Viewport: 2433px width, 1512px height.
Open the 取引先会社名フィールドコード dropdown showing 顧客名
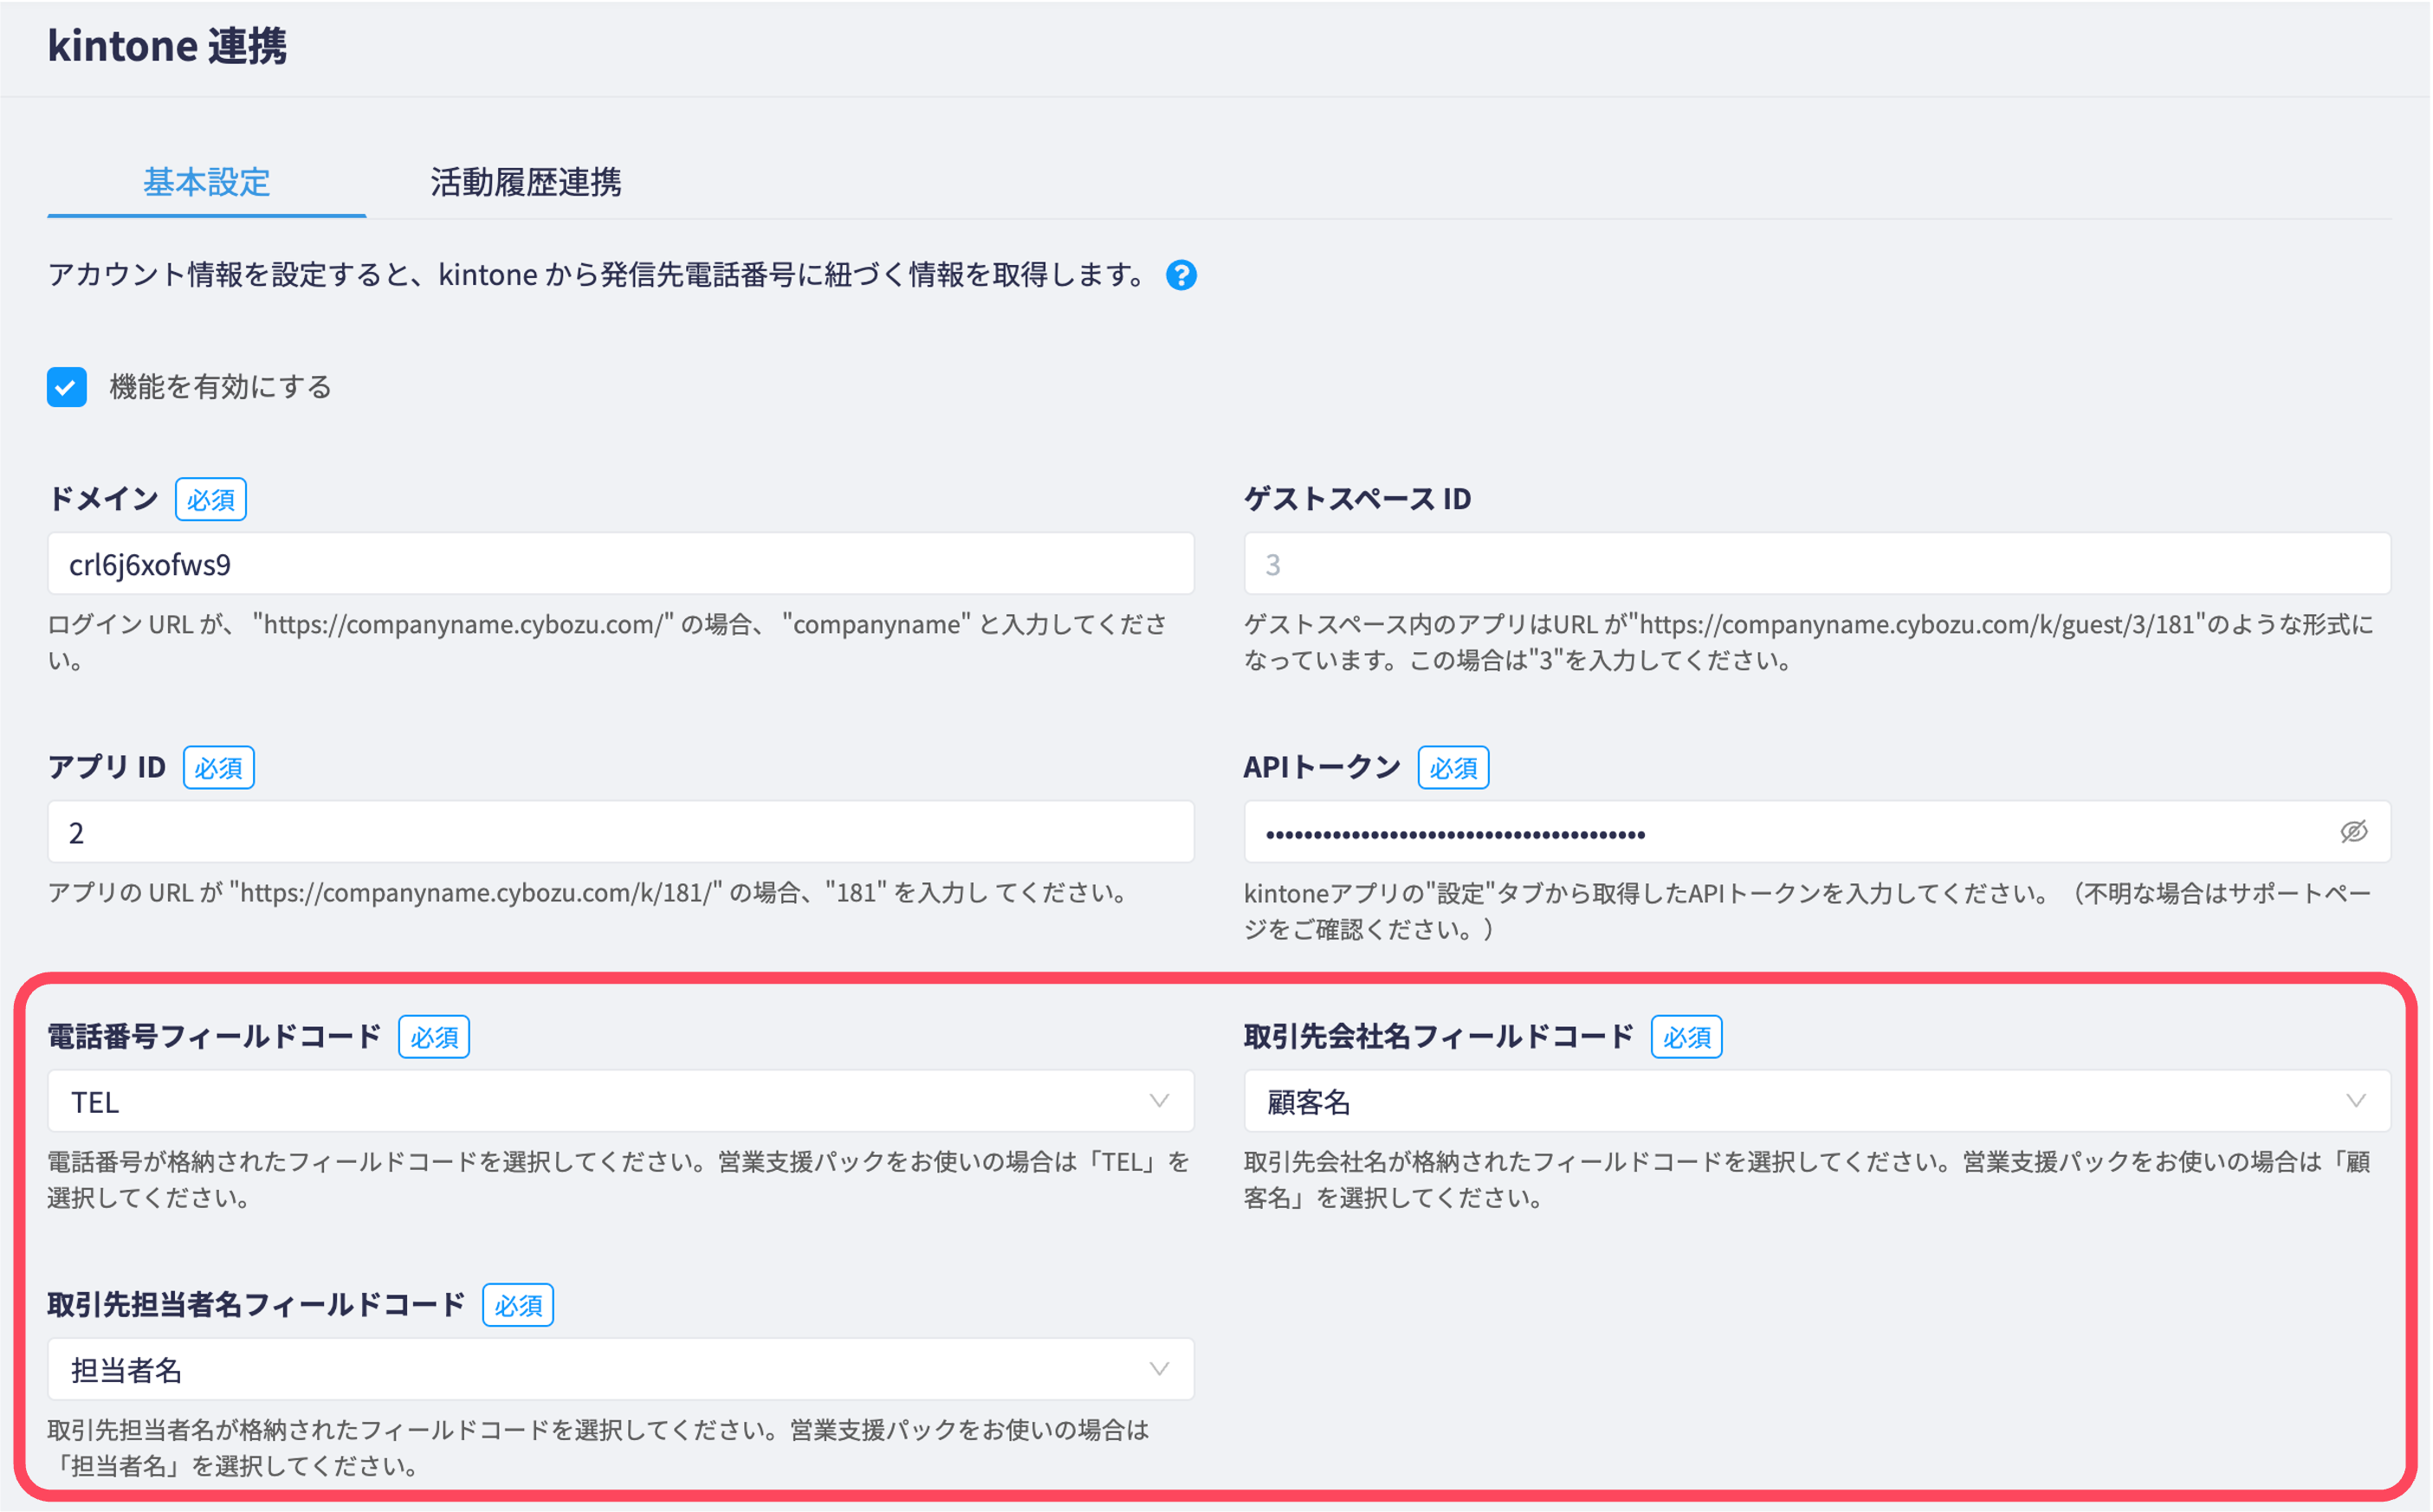[x=1817, y=1101]
